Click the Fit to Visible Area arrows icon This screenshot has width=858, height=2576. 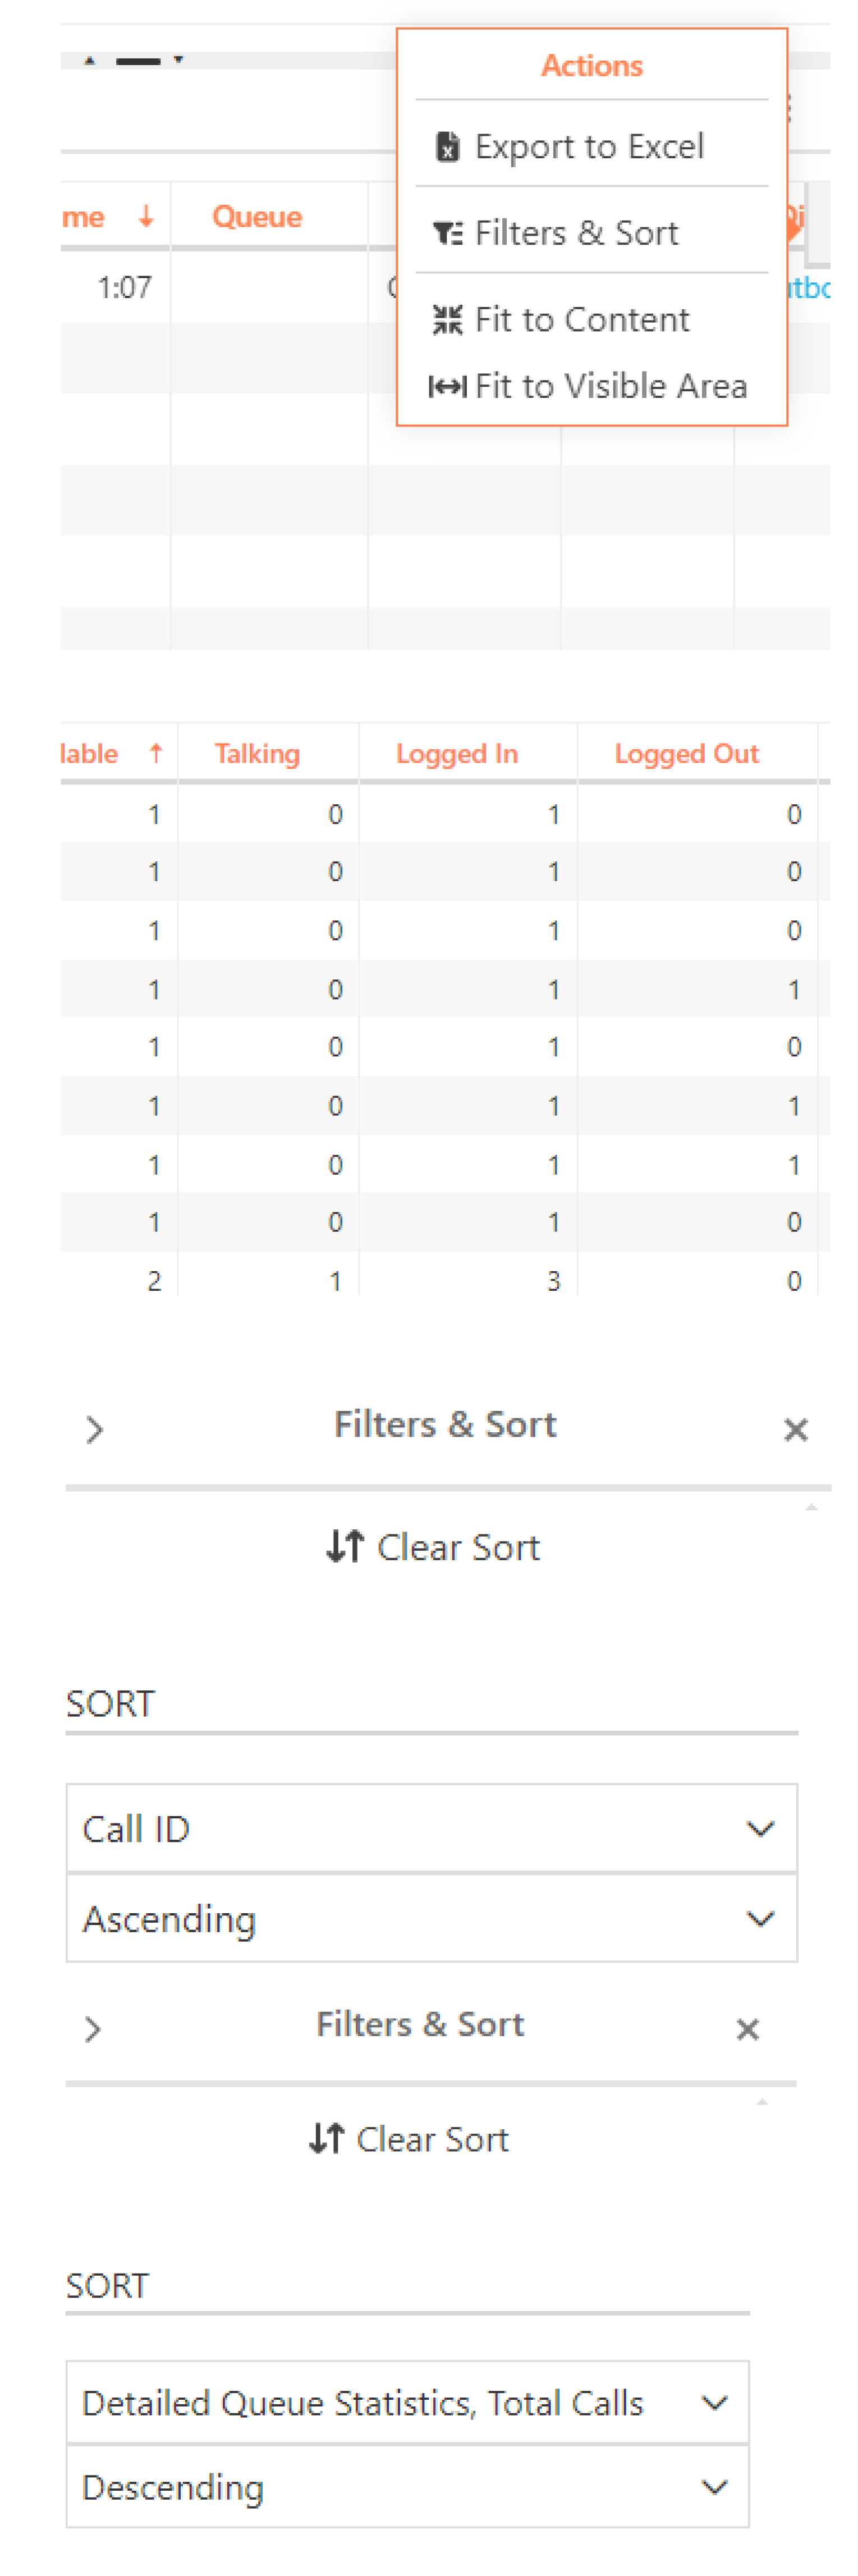[x=447, y=387]
